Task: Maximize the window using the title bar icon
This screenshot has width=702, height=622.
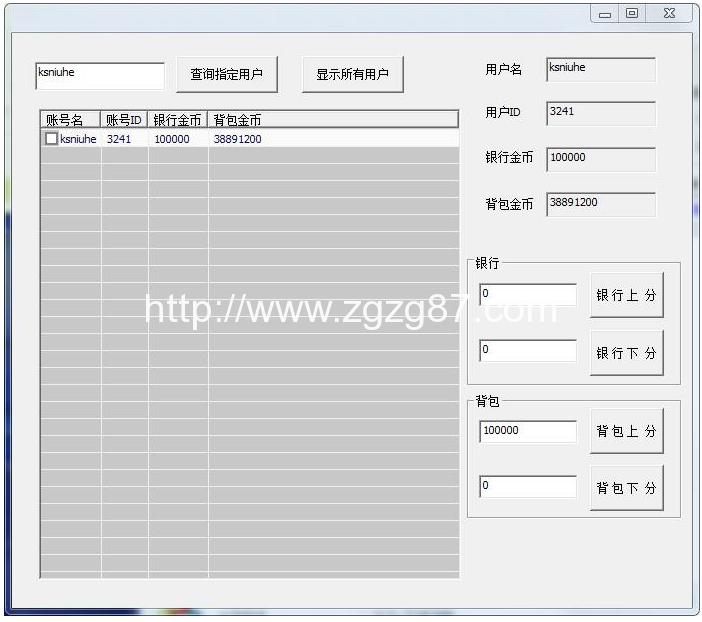Action: pyautogui.click(x=632, y=14)
